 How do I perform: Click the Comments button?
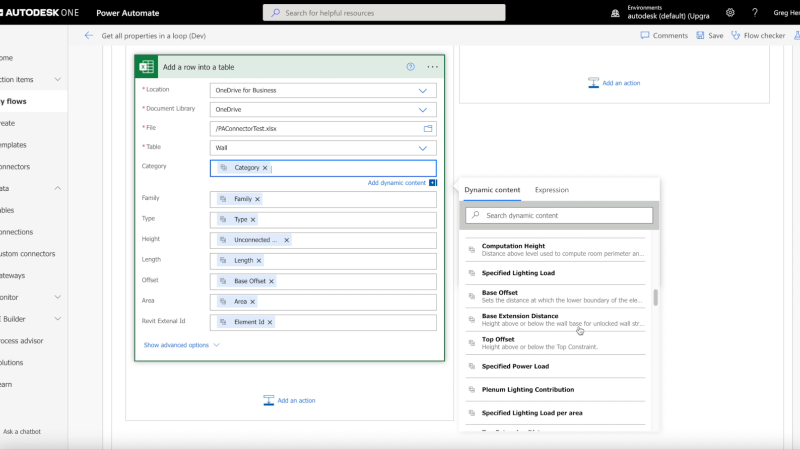pyautogui.click(x=664, y=35)
